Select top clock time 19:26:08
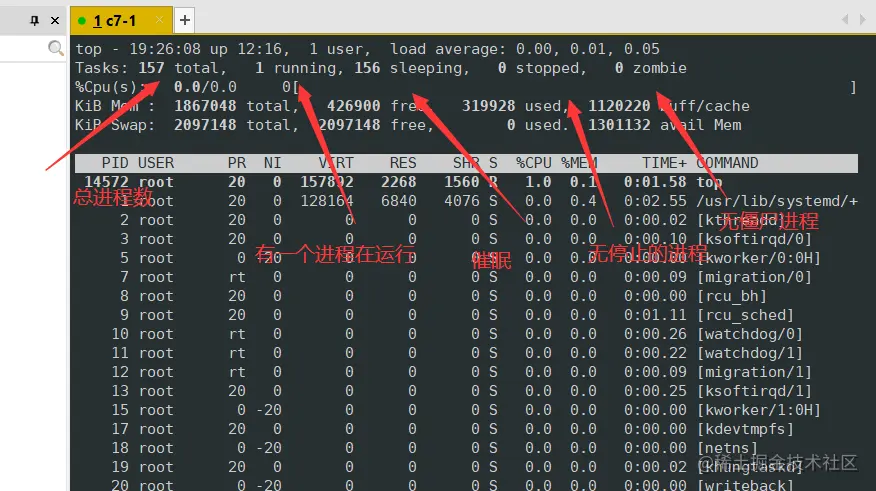This screenshot has width=876, height=491. coord(165,49)
